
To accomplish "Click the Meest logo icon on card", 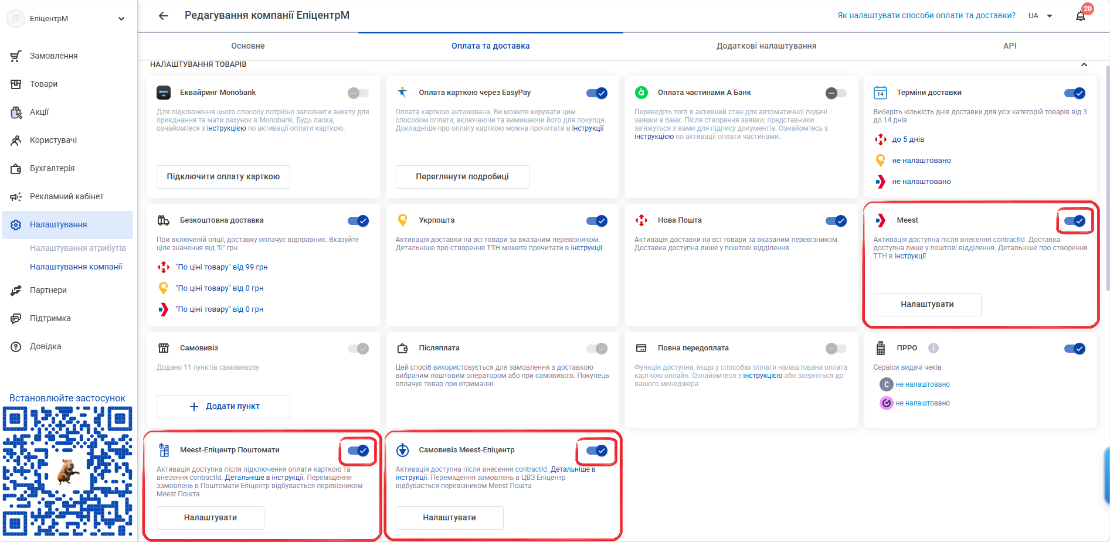I will 880,221.
